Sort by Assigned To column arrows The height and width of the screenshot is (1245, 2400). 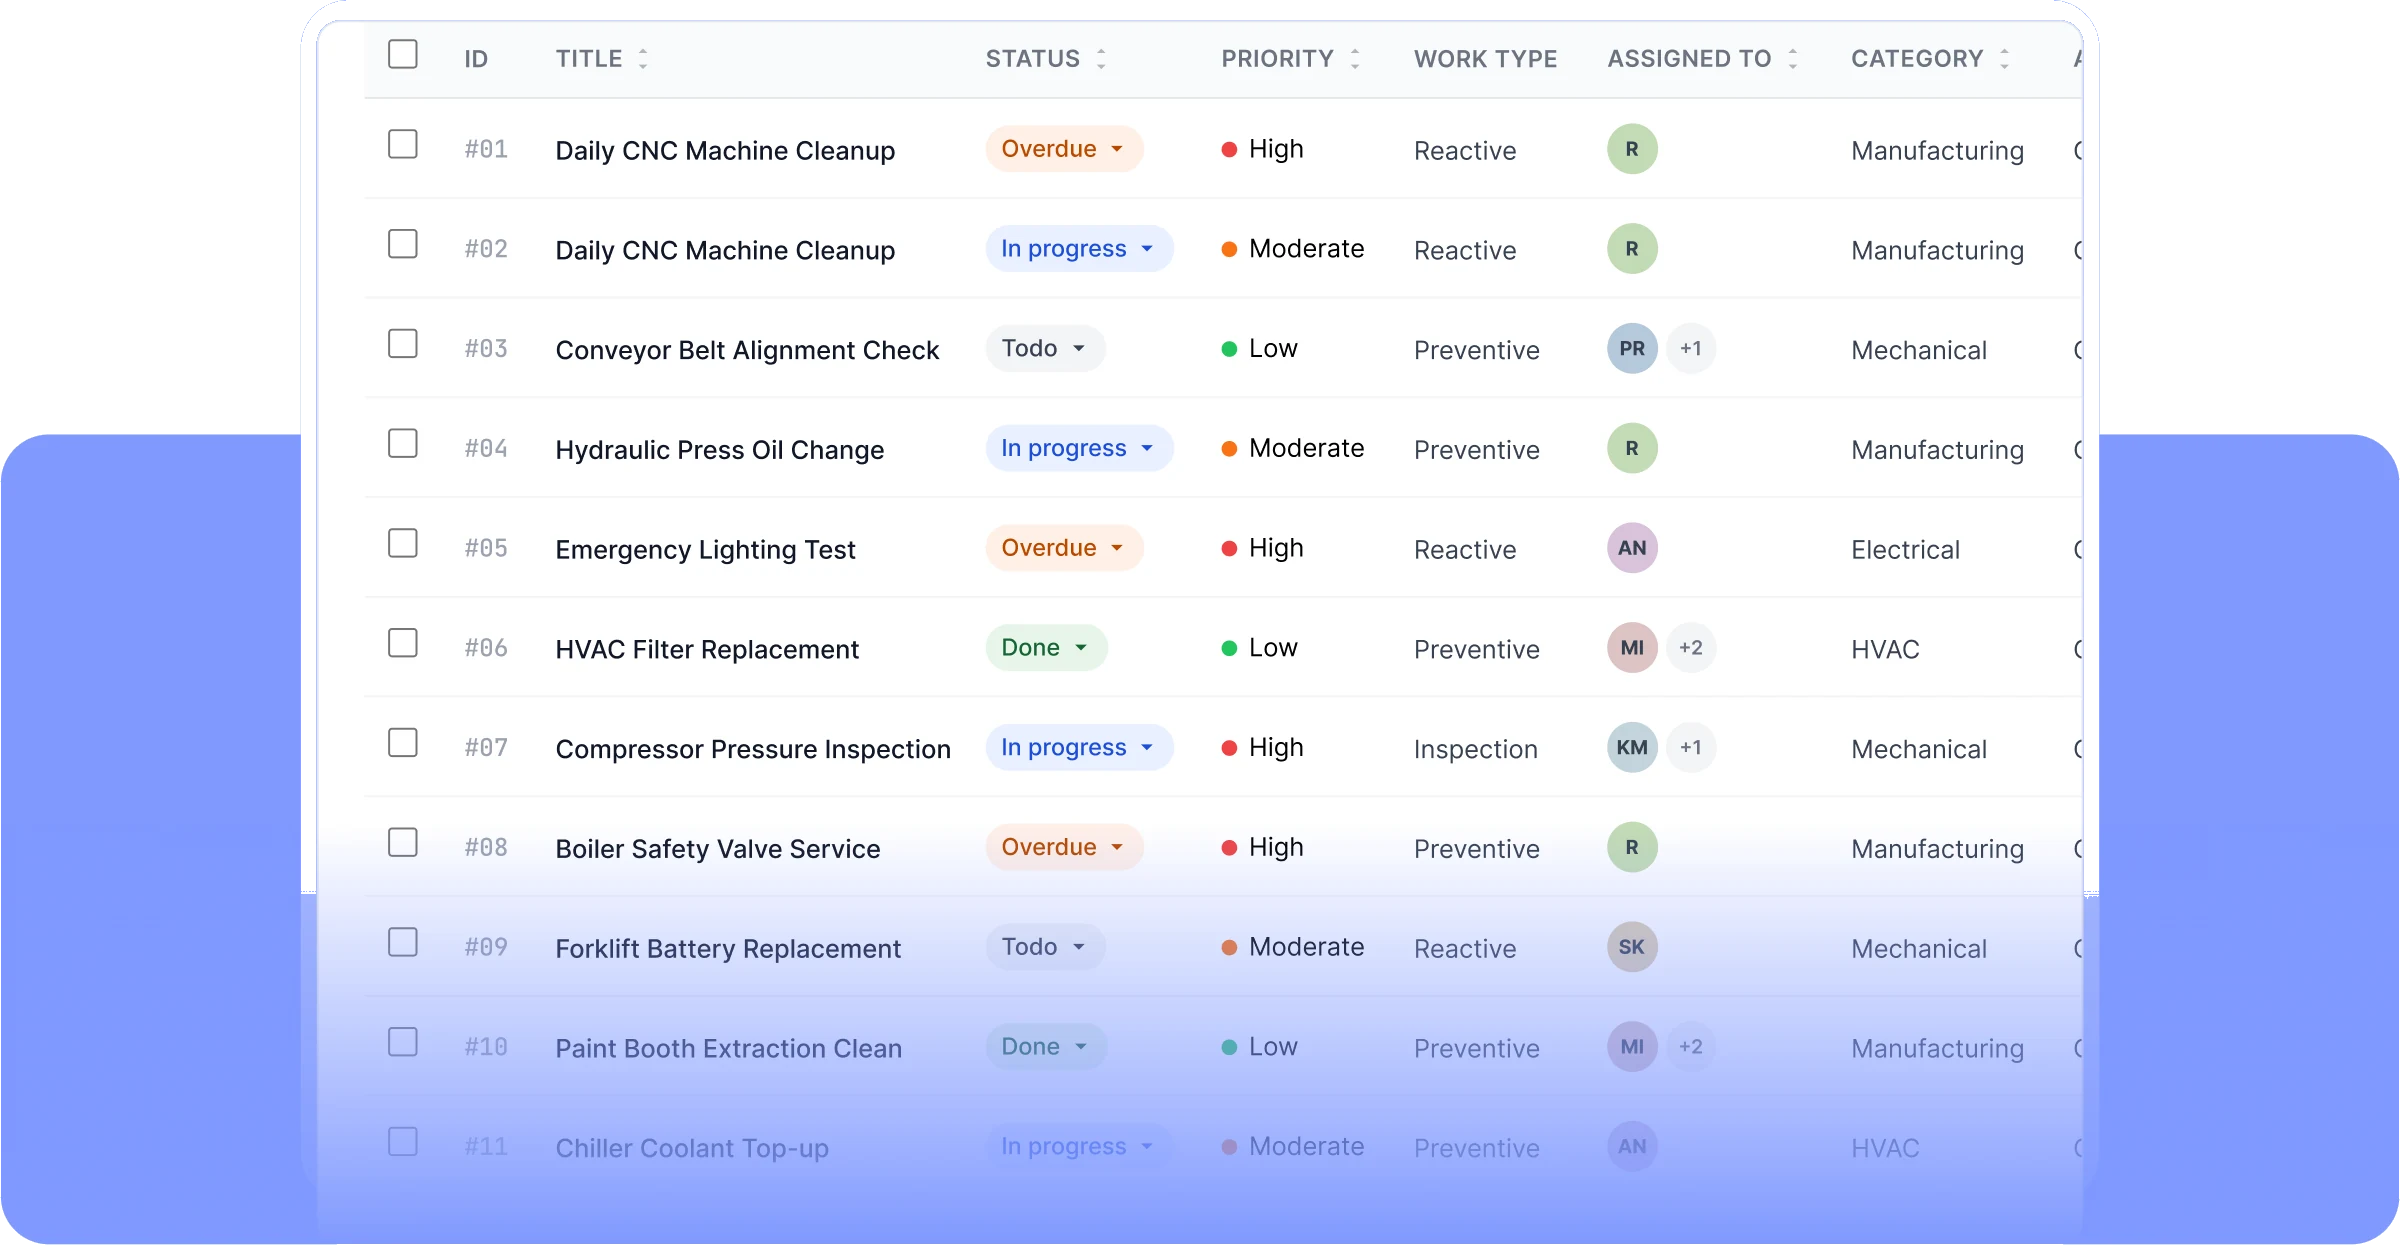click(x=1793, y=59)
